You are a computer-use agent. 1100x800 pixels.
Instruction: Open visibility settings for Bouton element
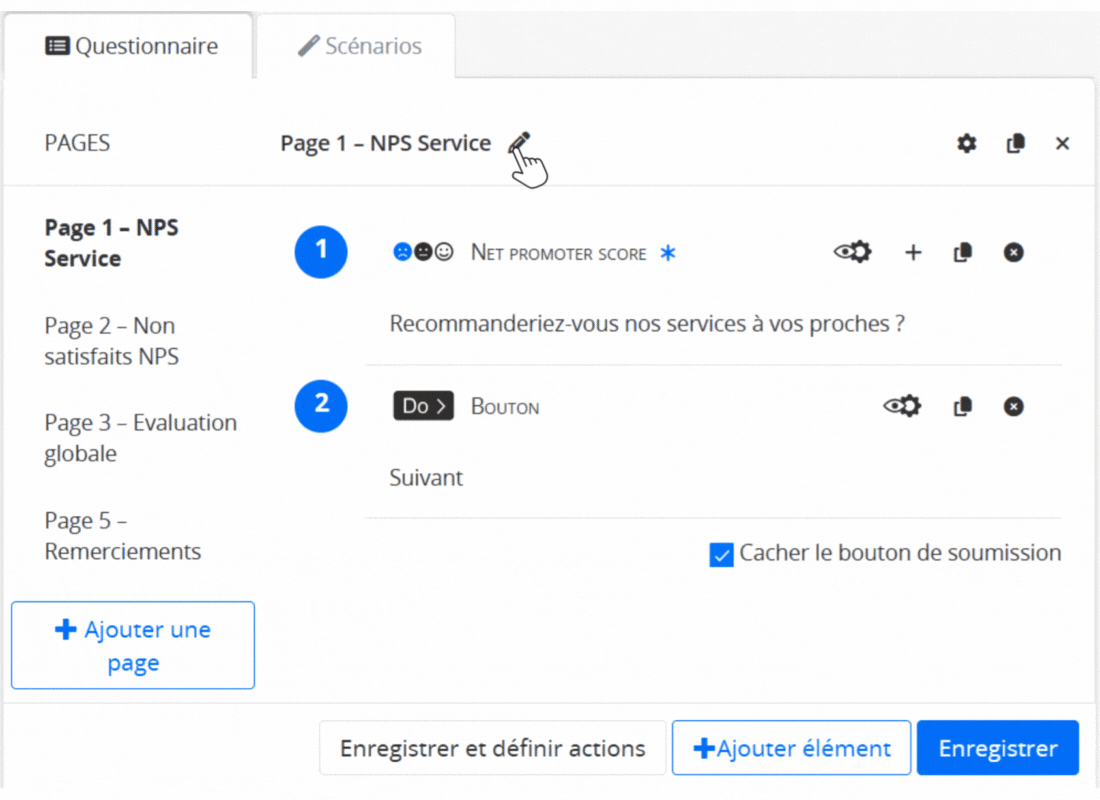902,407
